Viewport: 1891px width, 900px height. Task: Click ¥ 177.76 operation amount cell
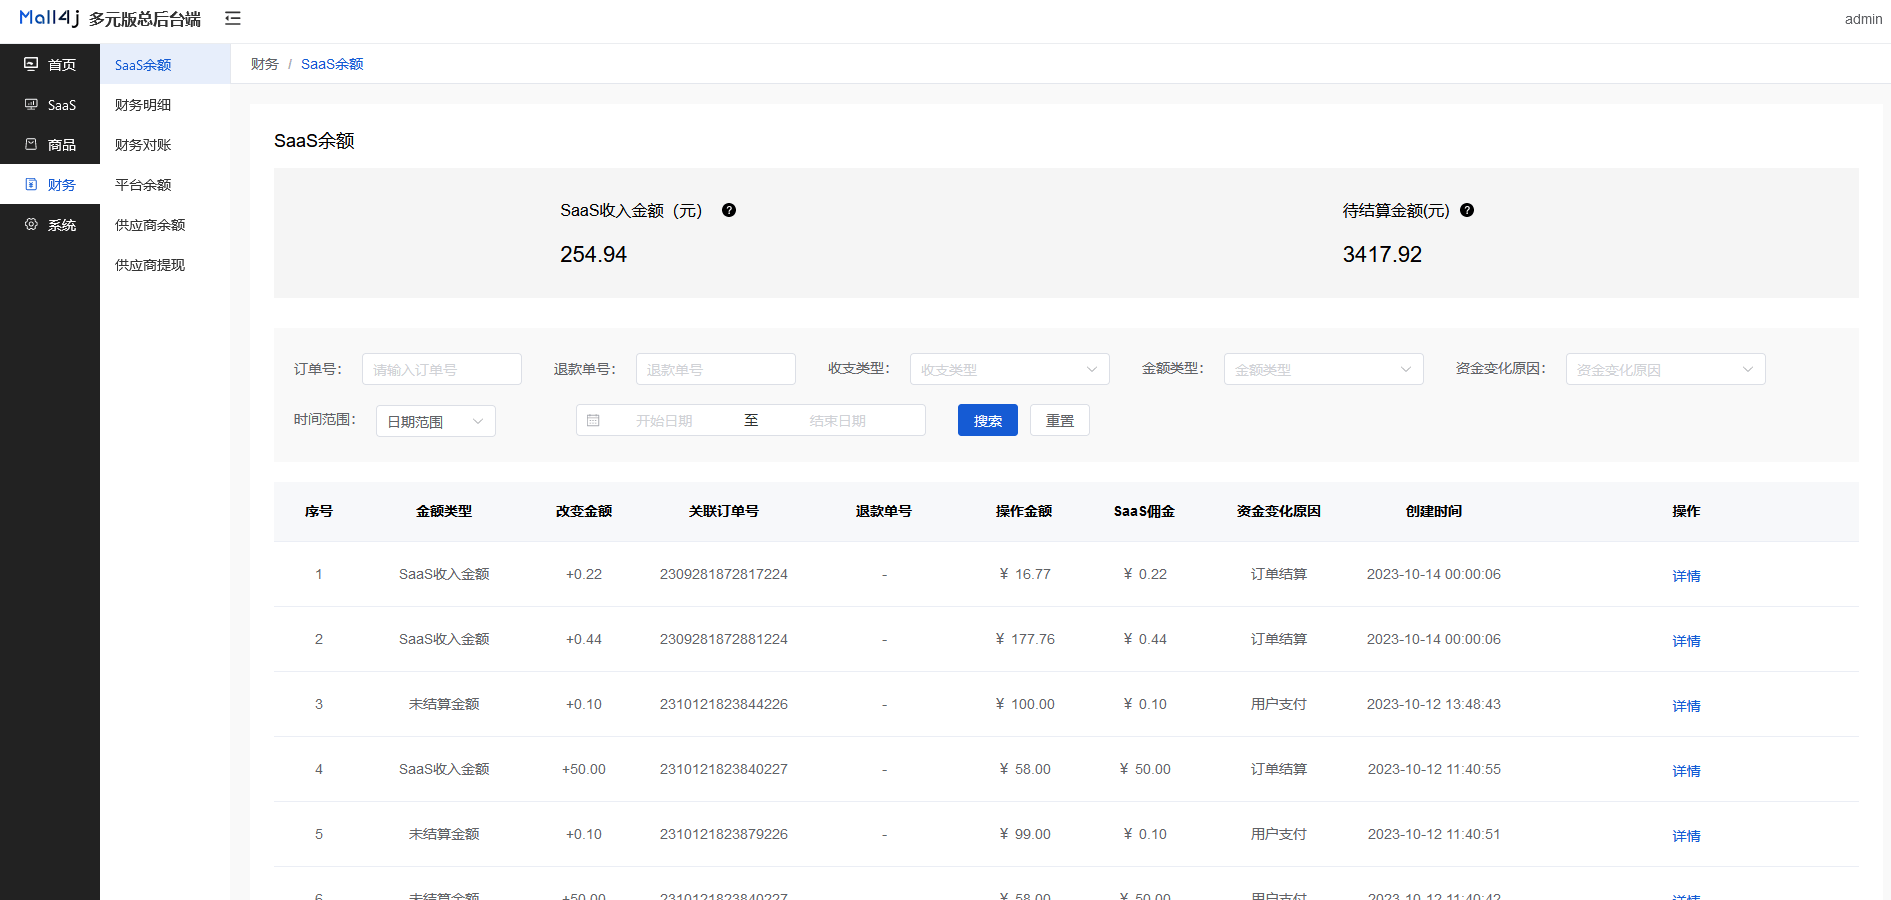point(1025,639)
